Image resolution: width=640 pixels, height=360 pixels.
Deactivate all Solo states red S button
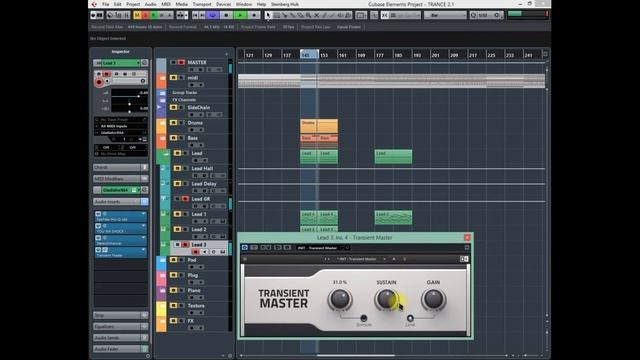click(145, 15)
